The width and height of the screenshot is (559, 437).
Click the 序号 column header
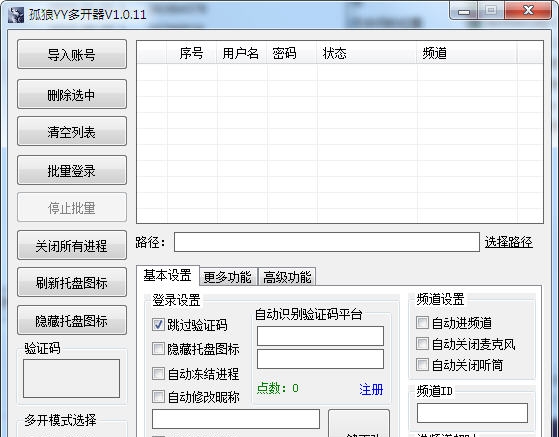click(x=192, y=53)
